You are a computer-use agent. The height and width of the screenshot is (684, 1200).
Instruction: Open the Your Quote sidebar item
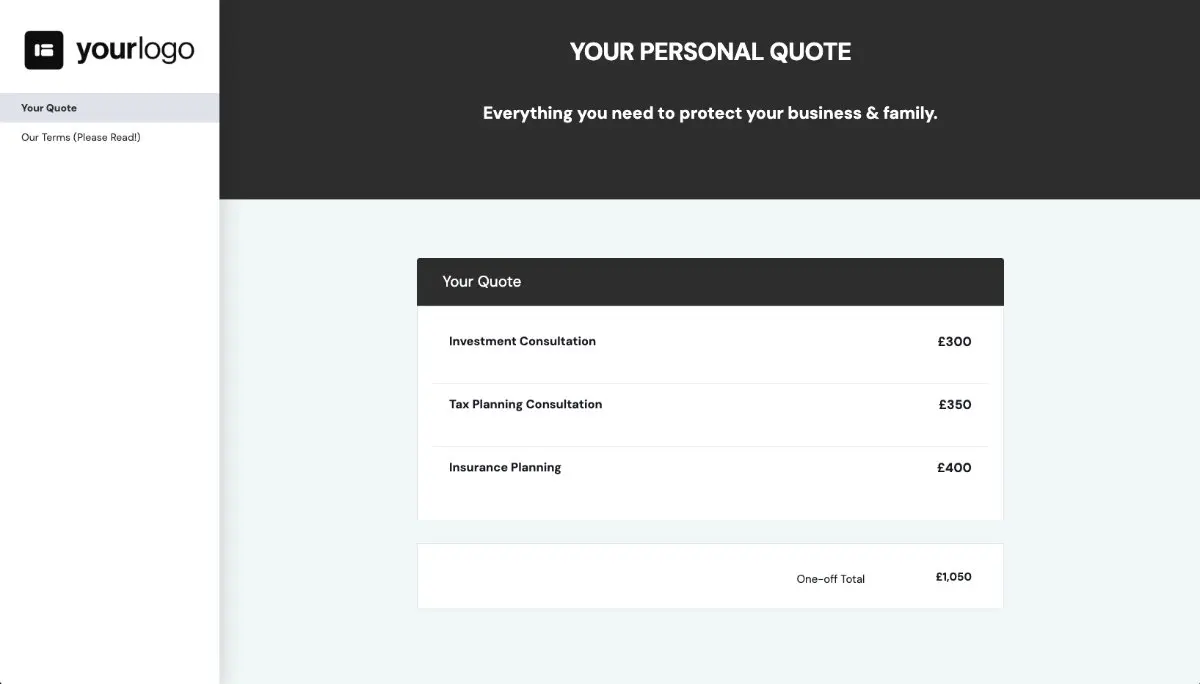click(47, 107)
